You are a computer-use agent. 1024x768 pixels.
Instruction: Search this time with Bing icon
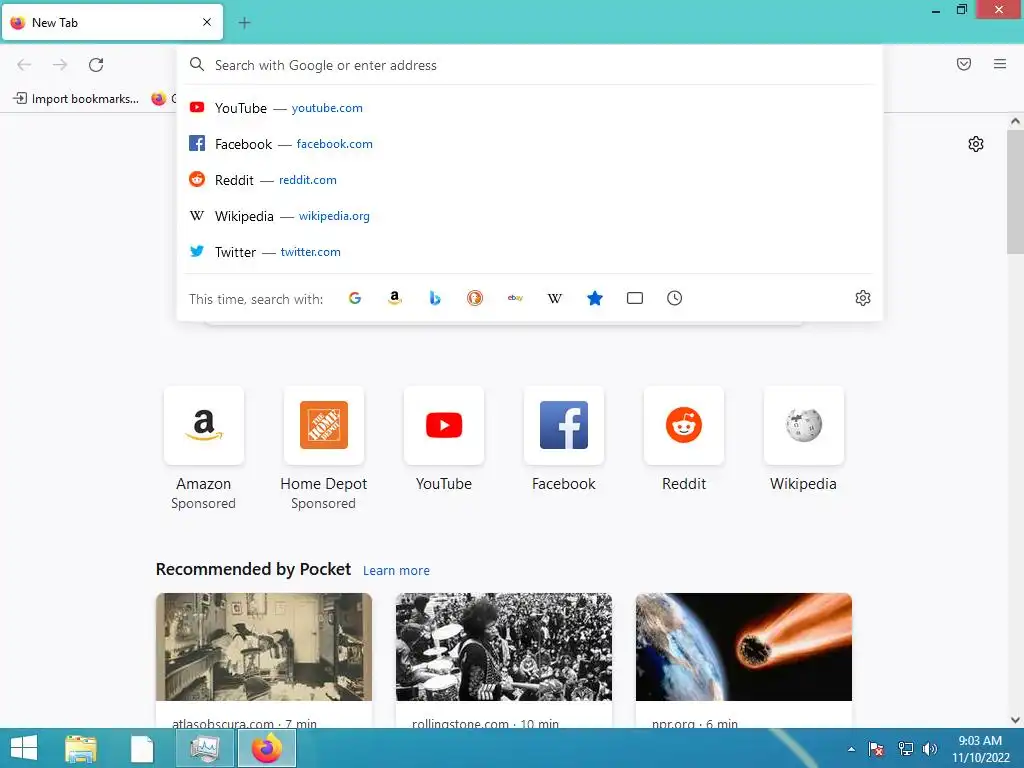point(435,298)
